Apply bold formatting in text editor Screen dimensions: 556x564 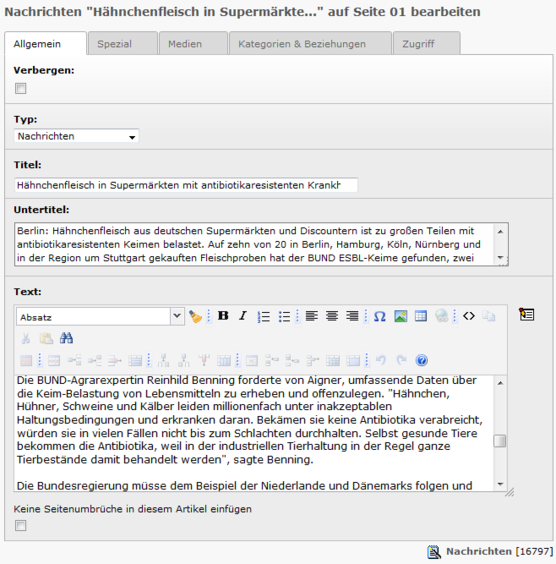point(223,316)
